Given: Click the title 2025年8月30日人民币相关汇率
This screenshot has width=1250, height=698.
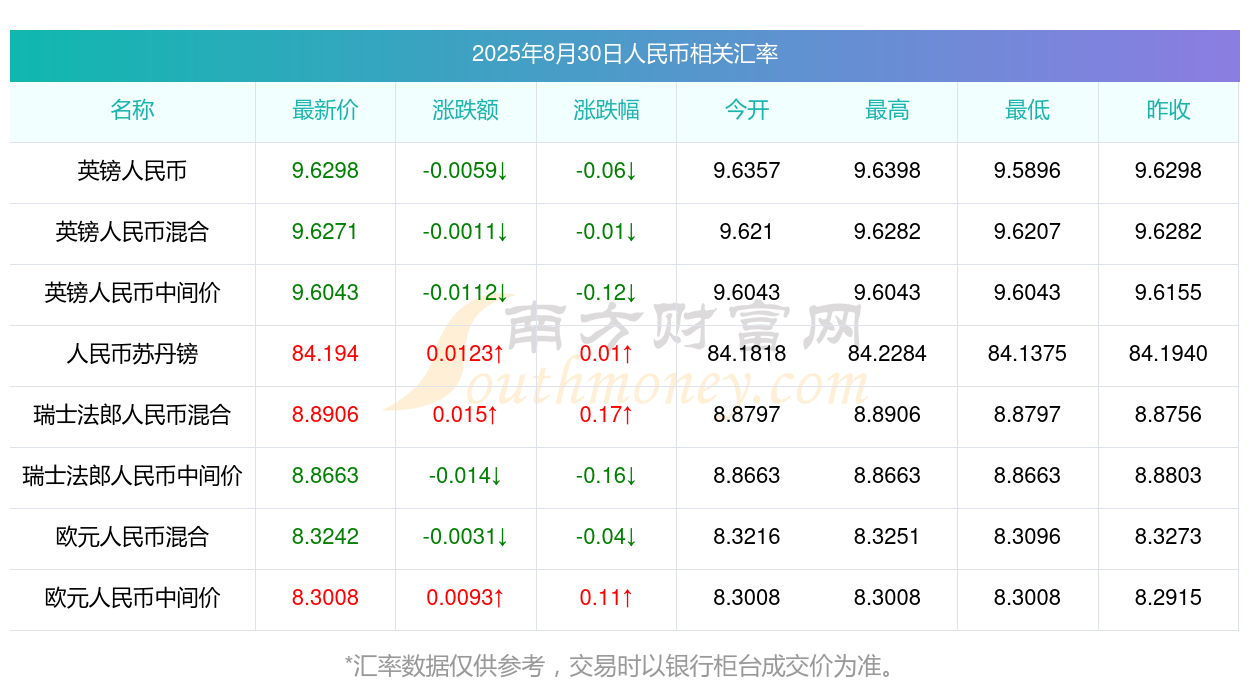Looking at the screenshot, I should pyautogui.click(x=624, y=54).
